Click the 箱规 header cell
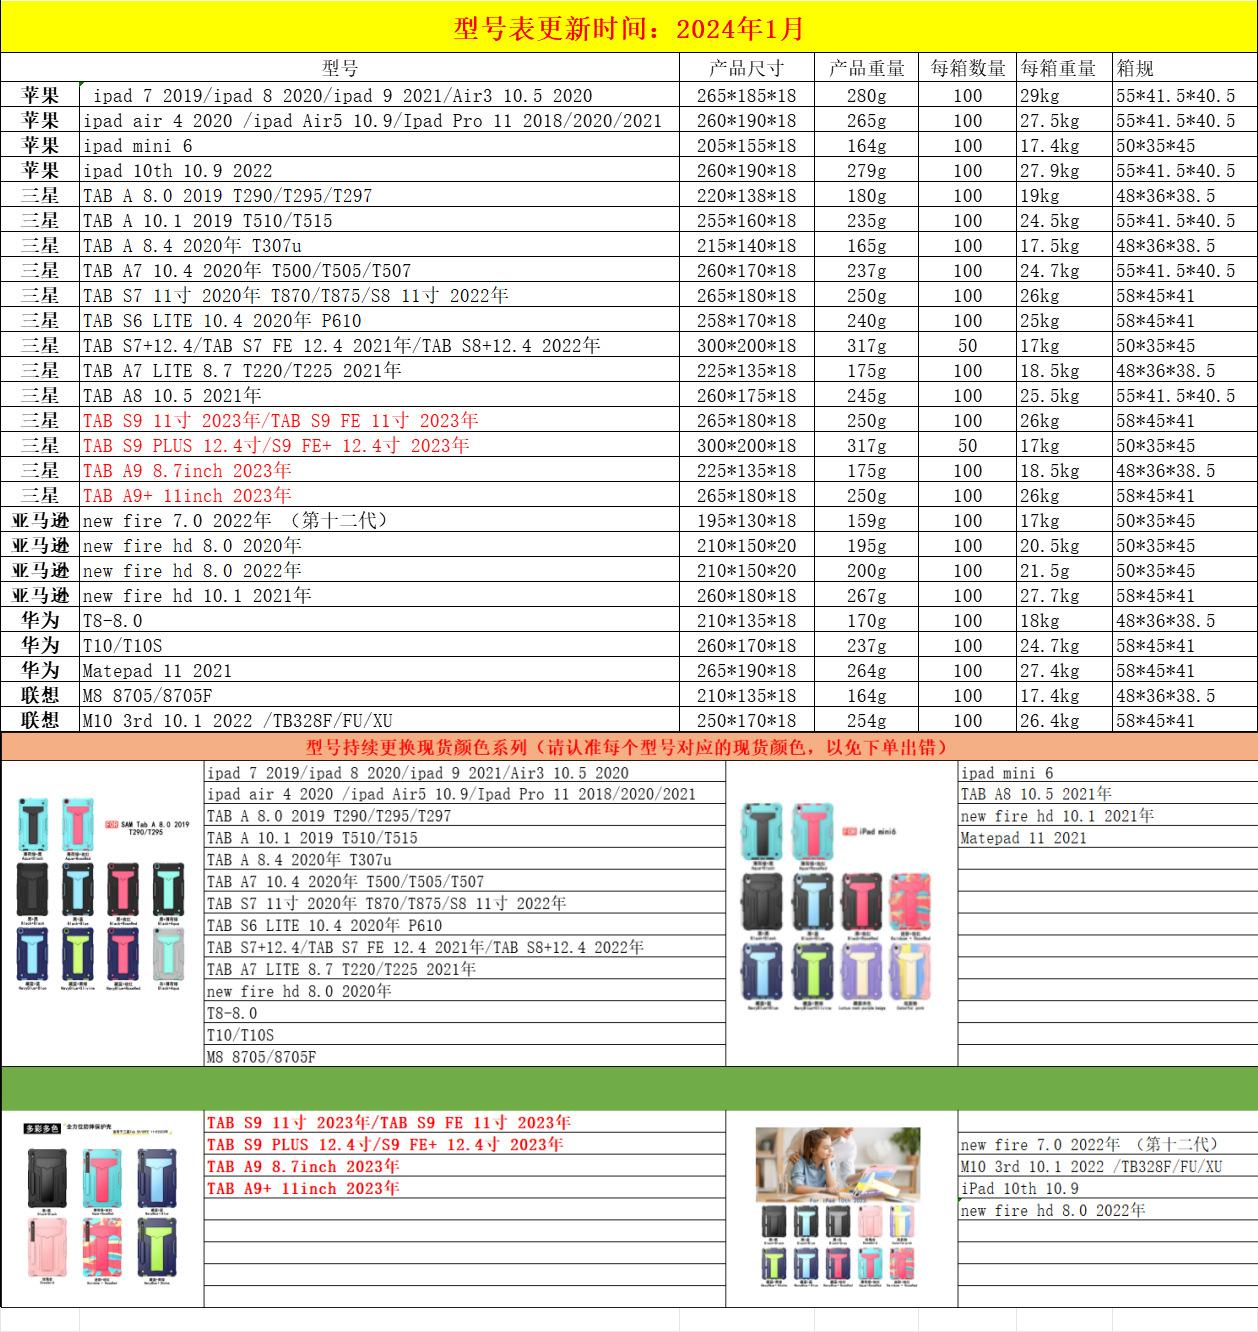Viewport: 1258px width, 1332px height. pyautogui.click(x=1136, y=68)
